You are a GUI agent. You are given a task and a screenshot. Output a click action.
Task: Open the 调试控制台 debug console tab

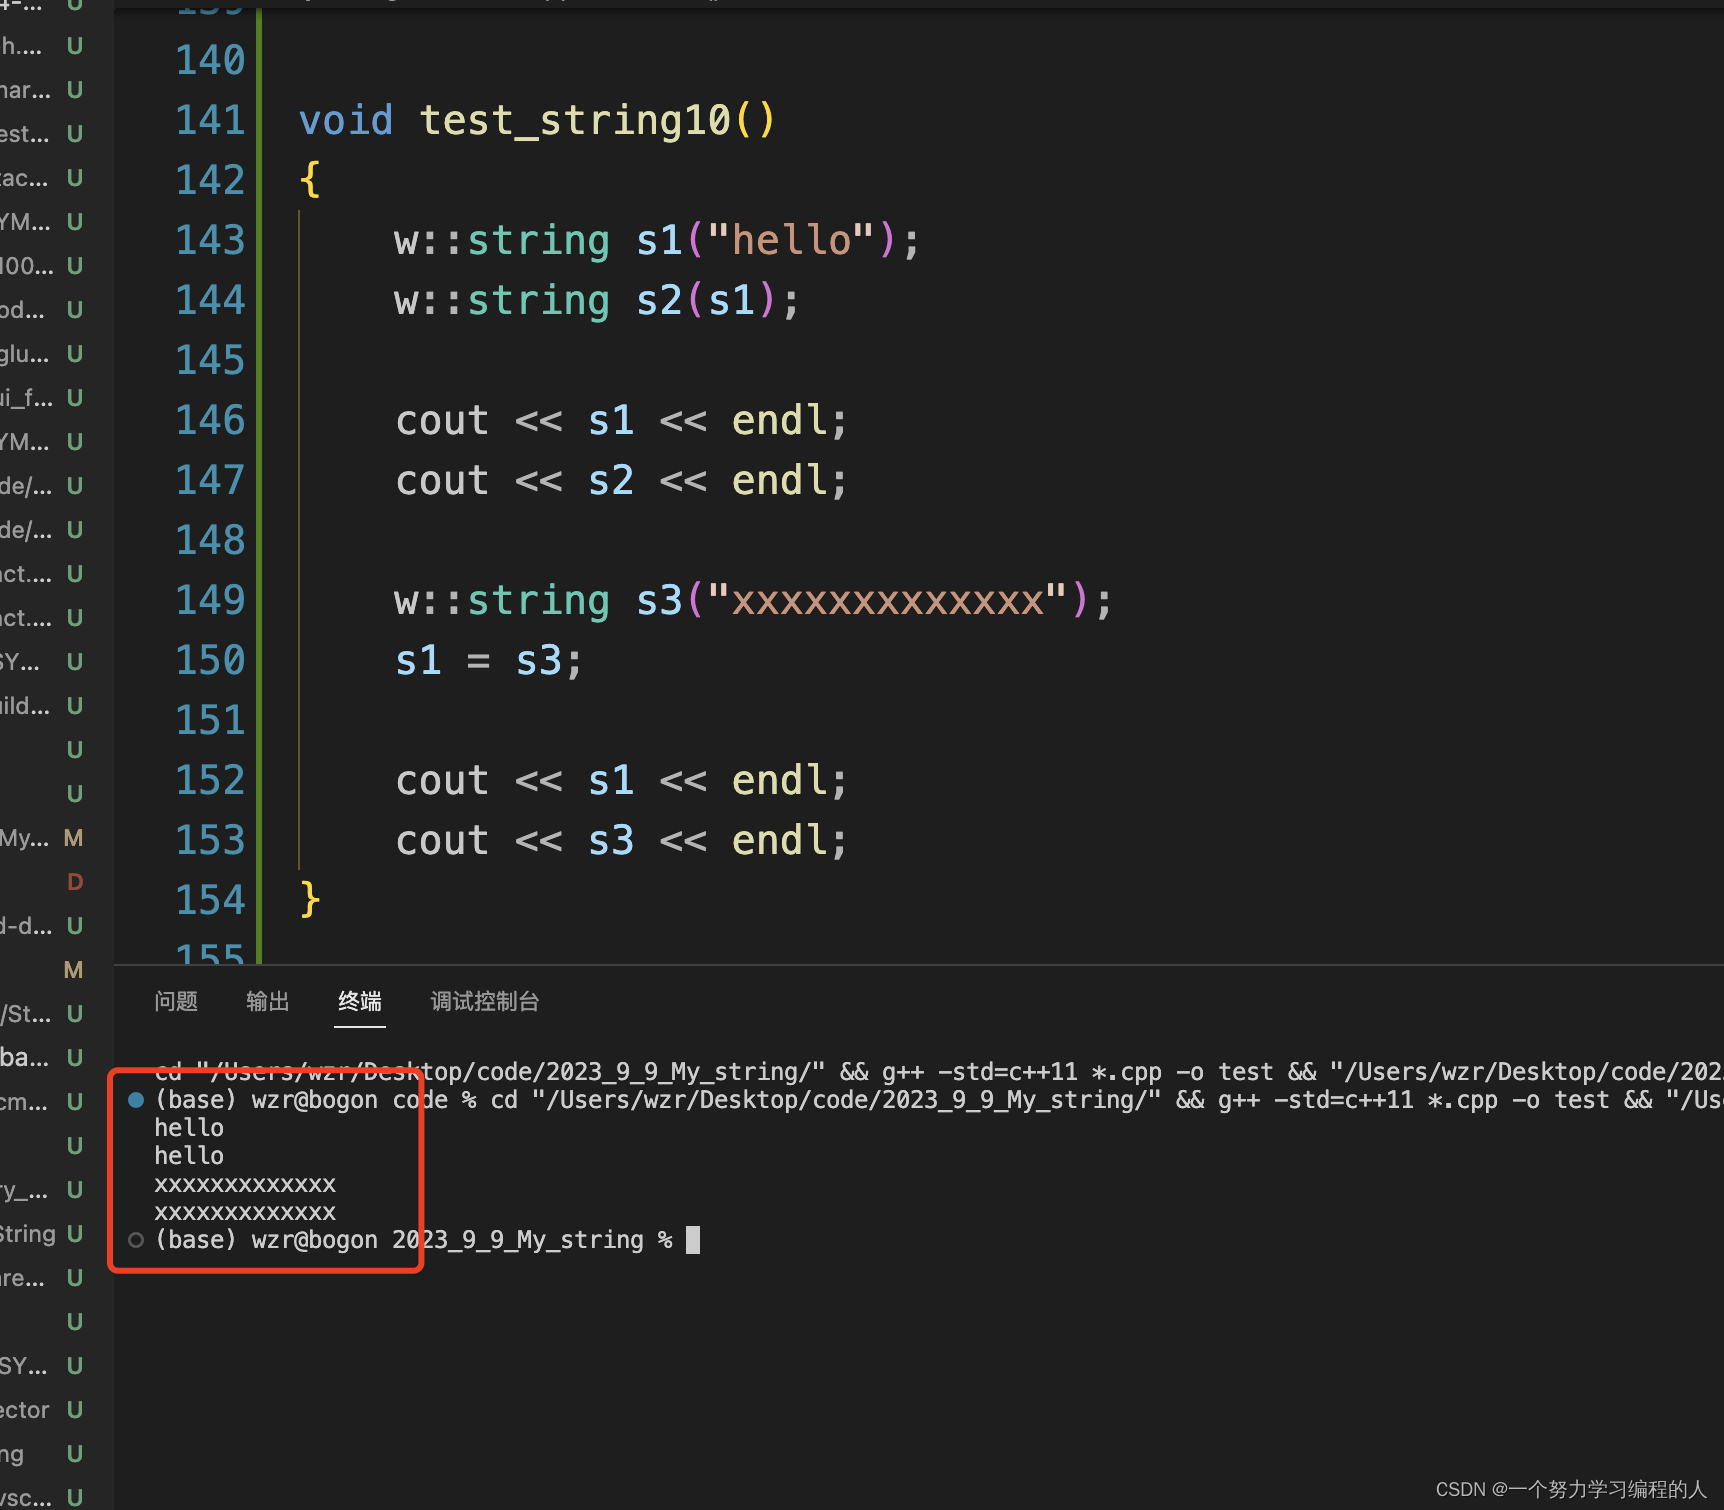pos(485,1001)
